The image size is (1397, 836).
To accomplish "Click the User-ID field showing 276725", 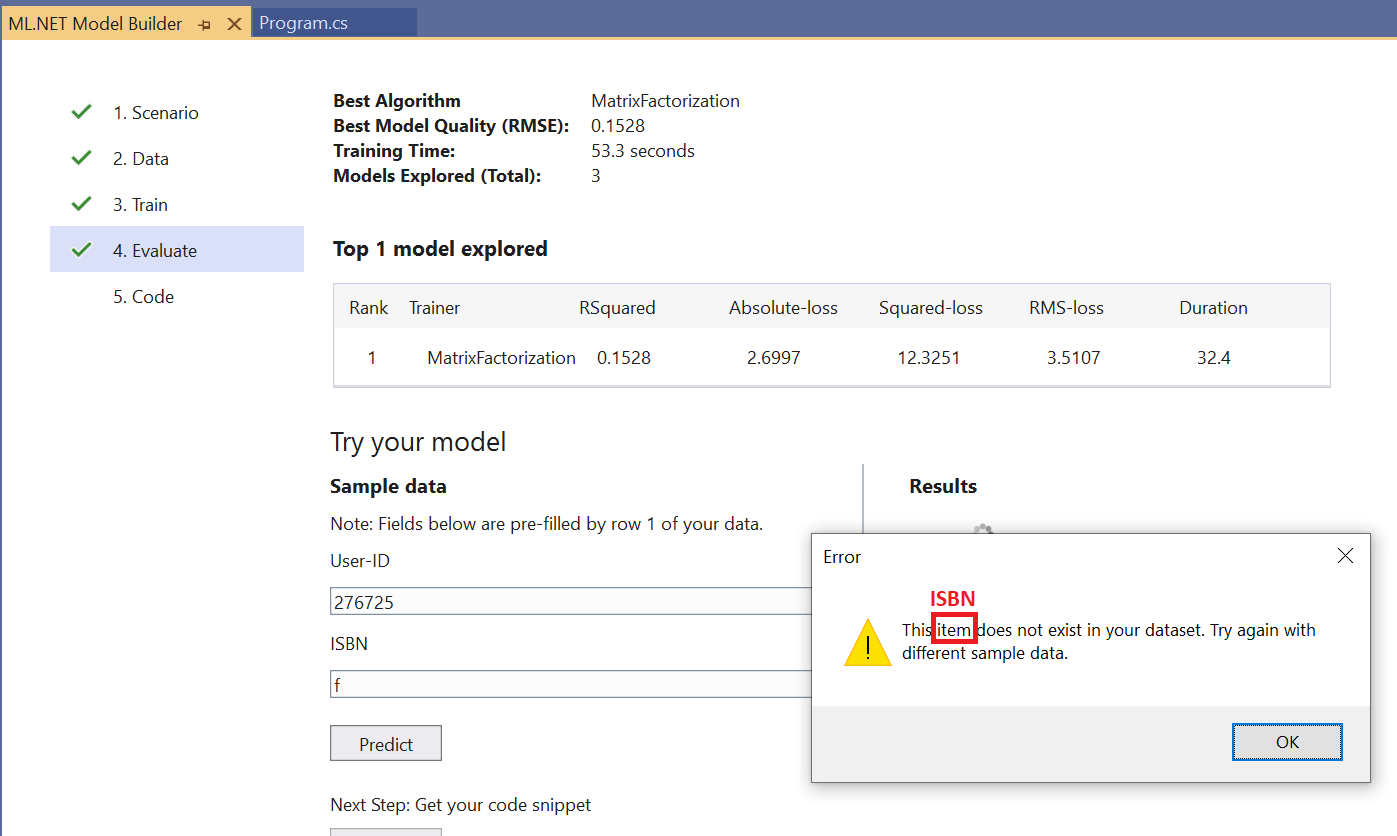I will tap(500, 601).
